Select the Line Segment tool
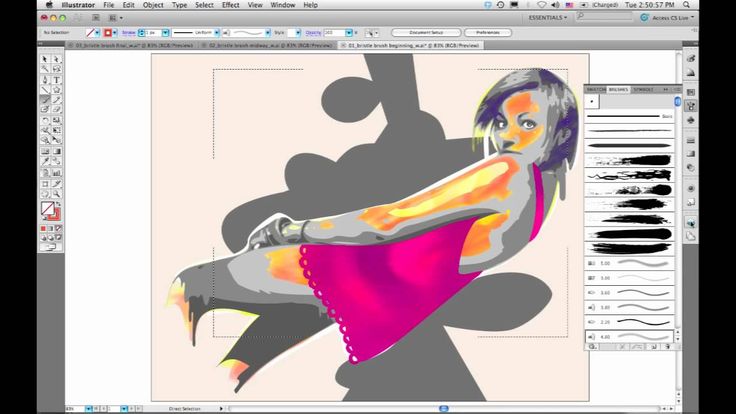 (x=45, y=90)
